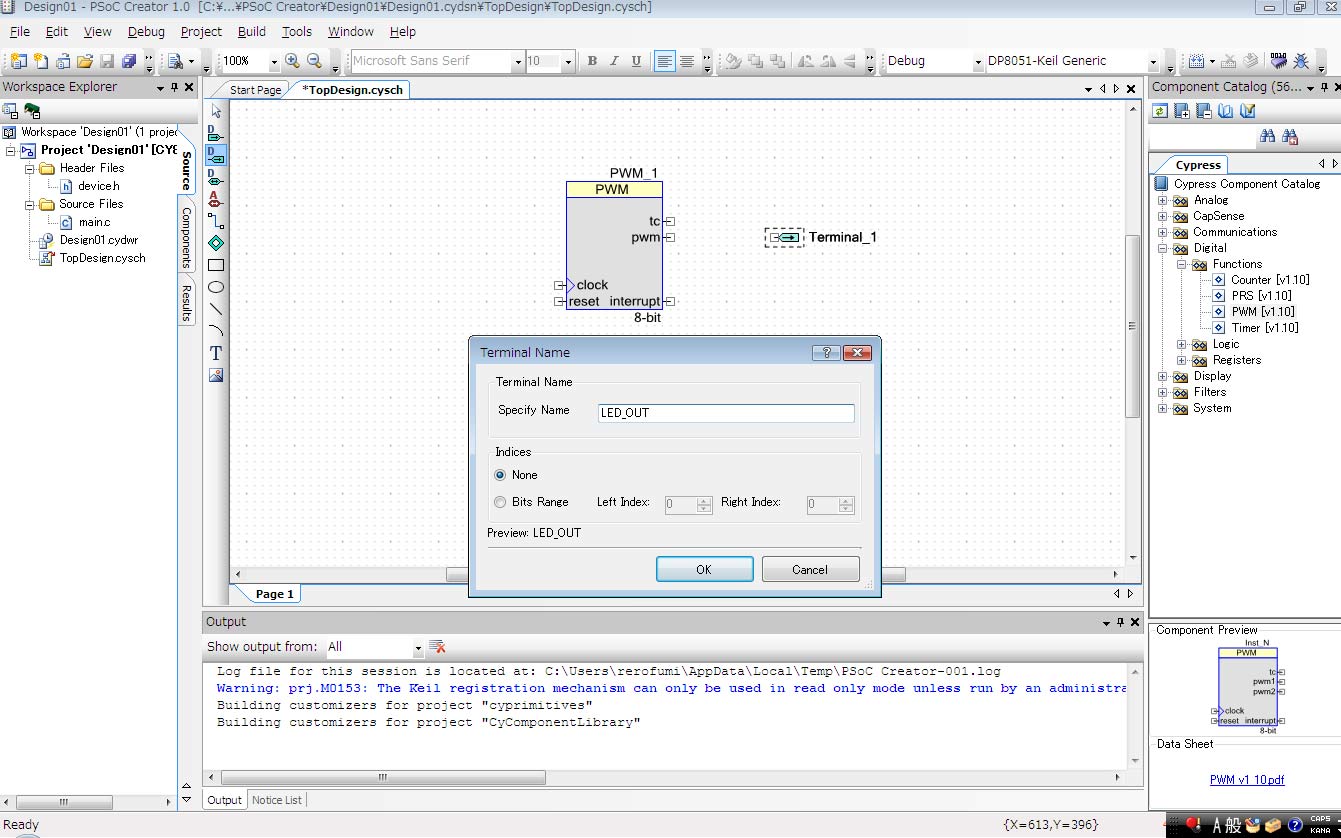Screen dimensions: 1341x838
Task: Open the Show output from dropdown
Action: pyautogui.click(x=417, y=647)
